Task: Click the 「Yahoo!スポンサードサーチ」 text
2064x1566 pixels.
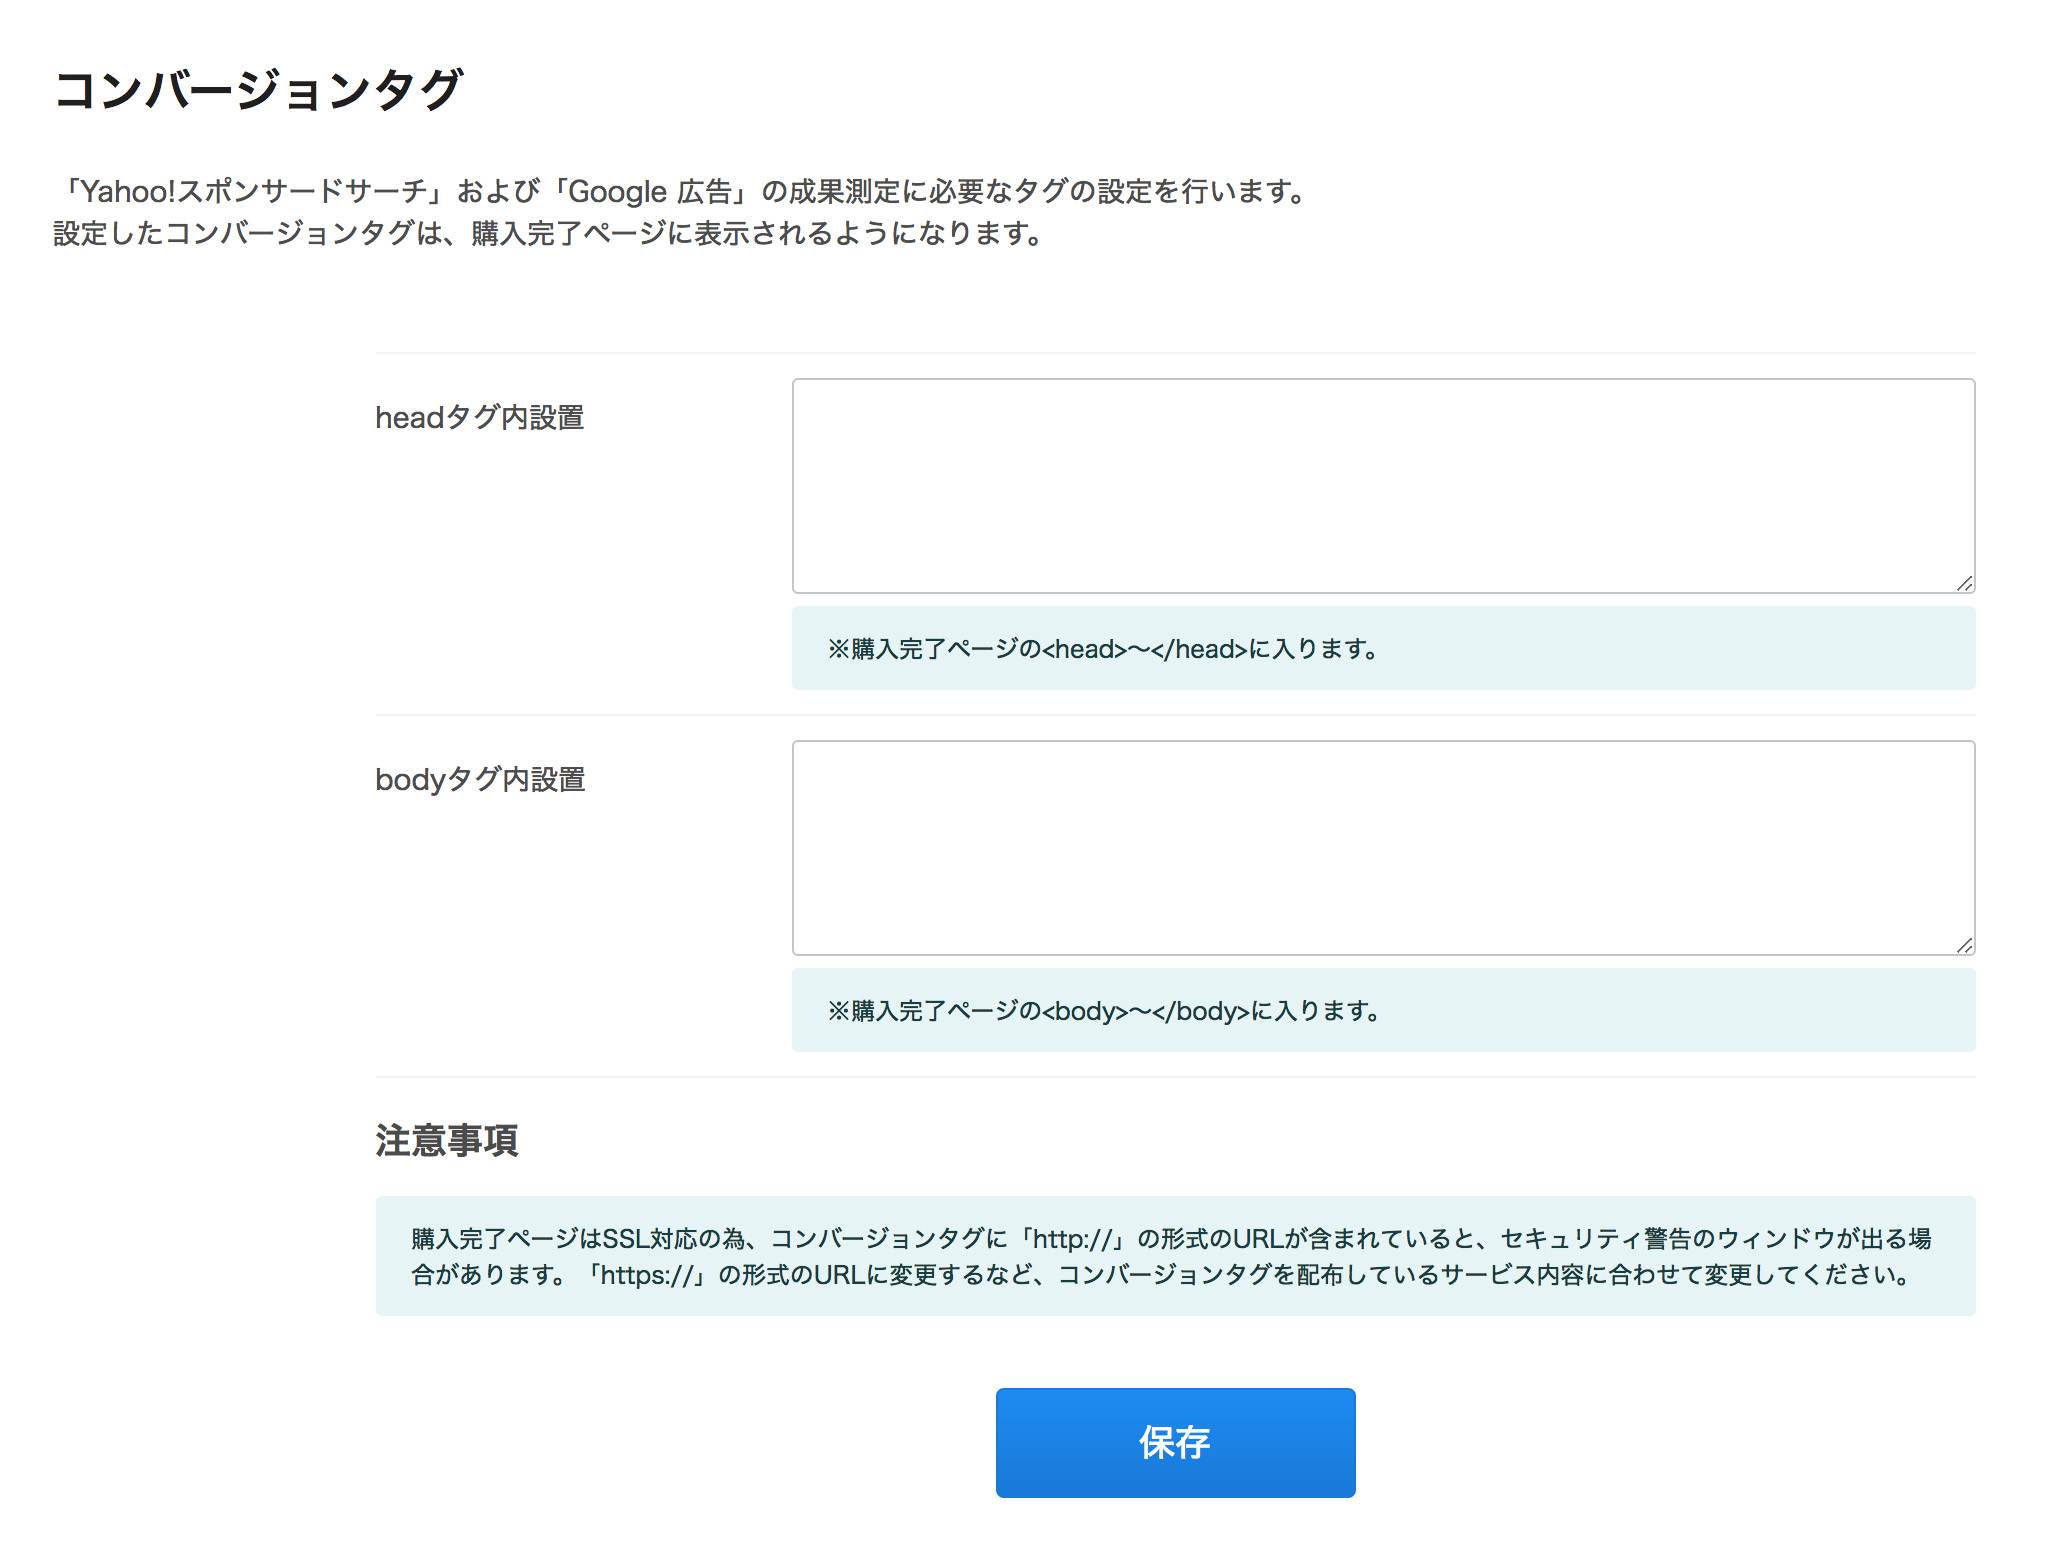Action: coord(254,191)
